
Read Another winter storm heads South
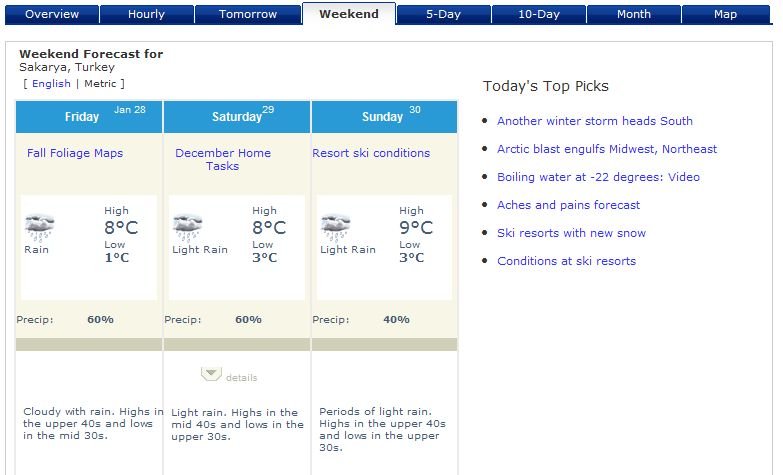595,121
